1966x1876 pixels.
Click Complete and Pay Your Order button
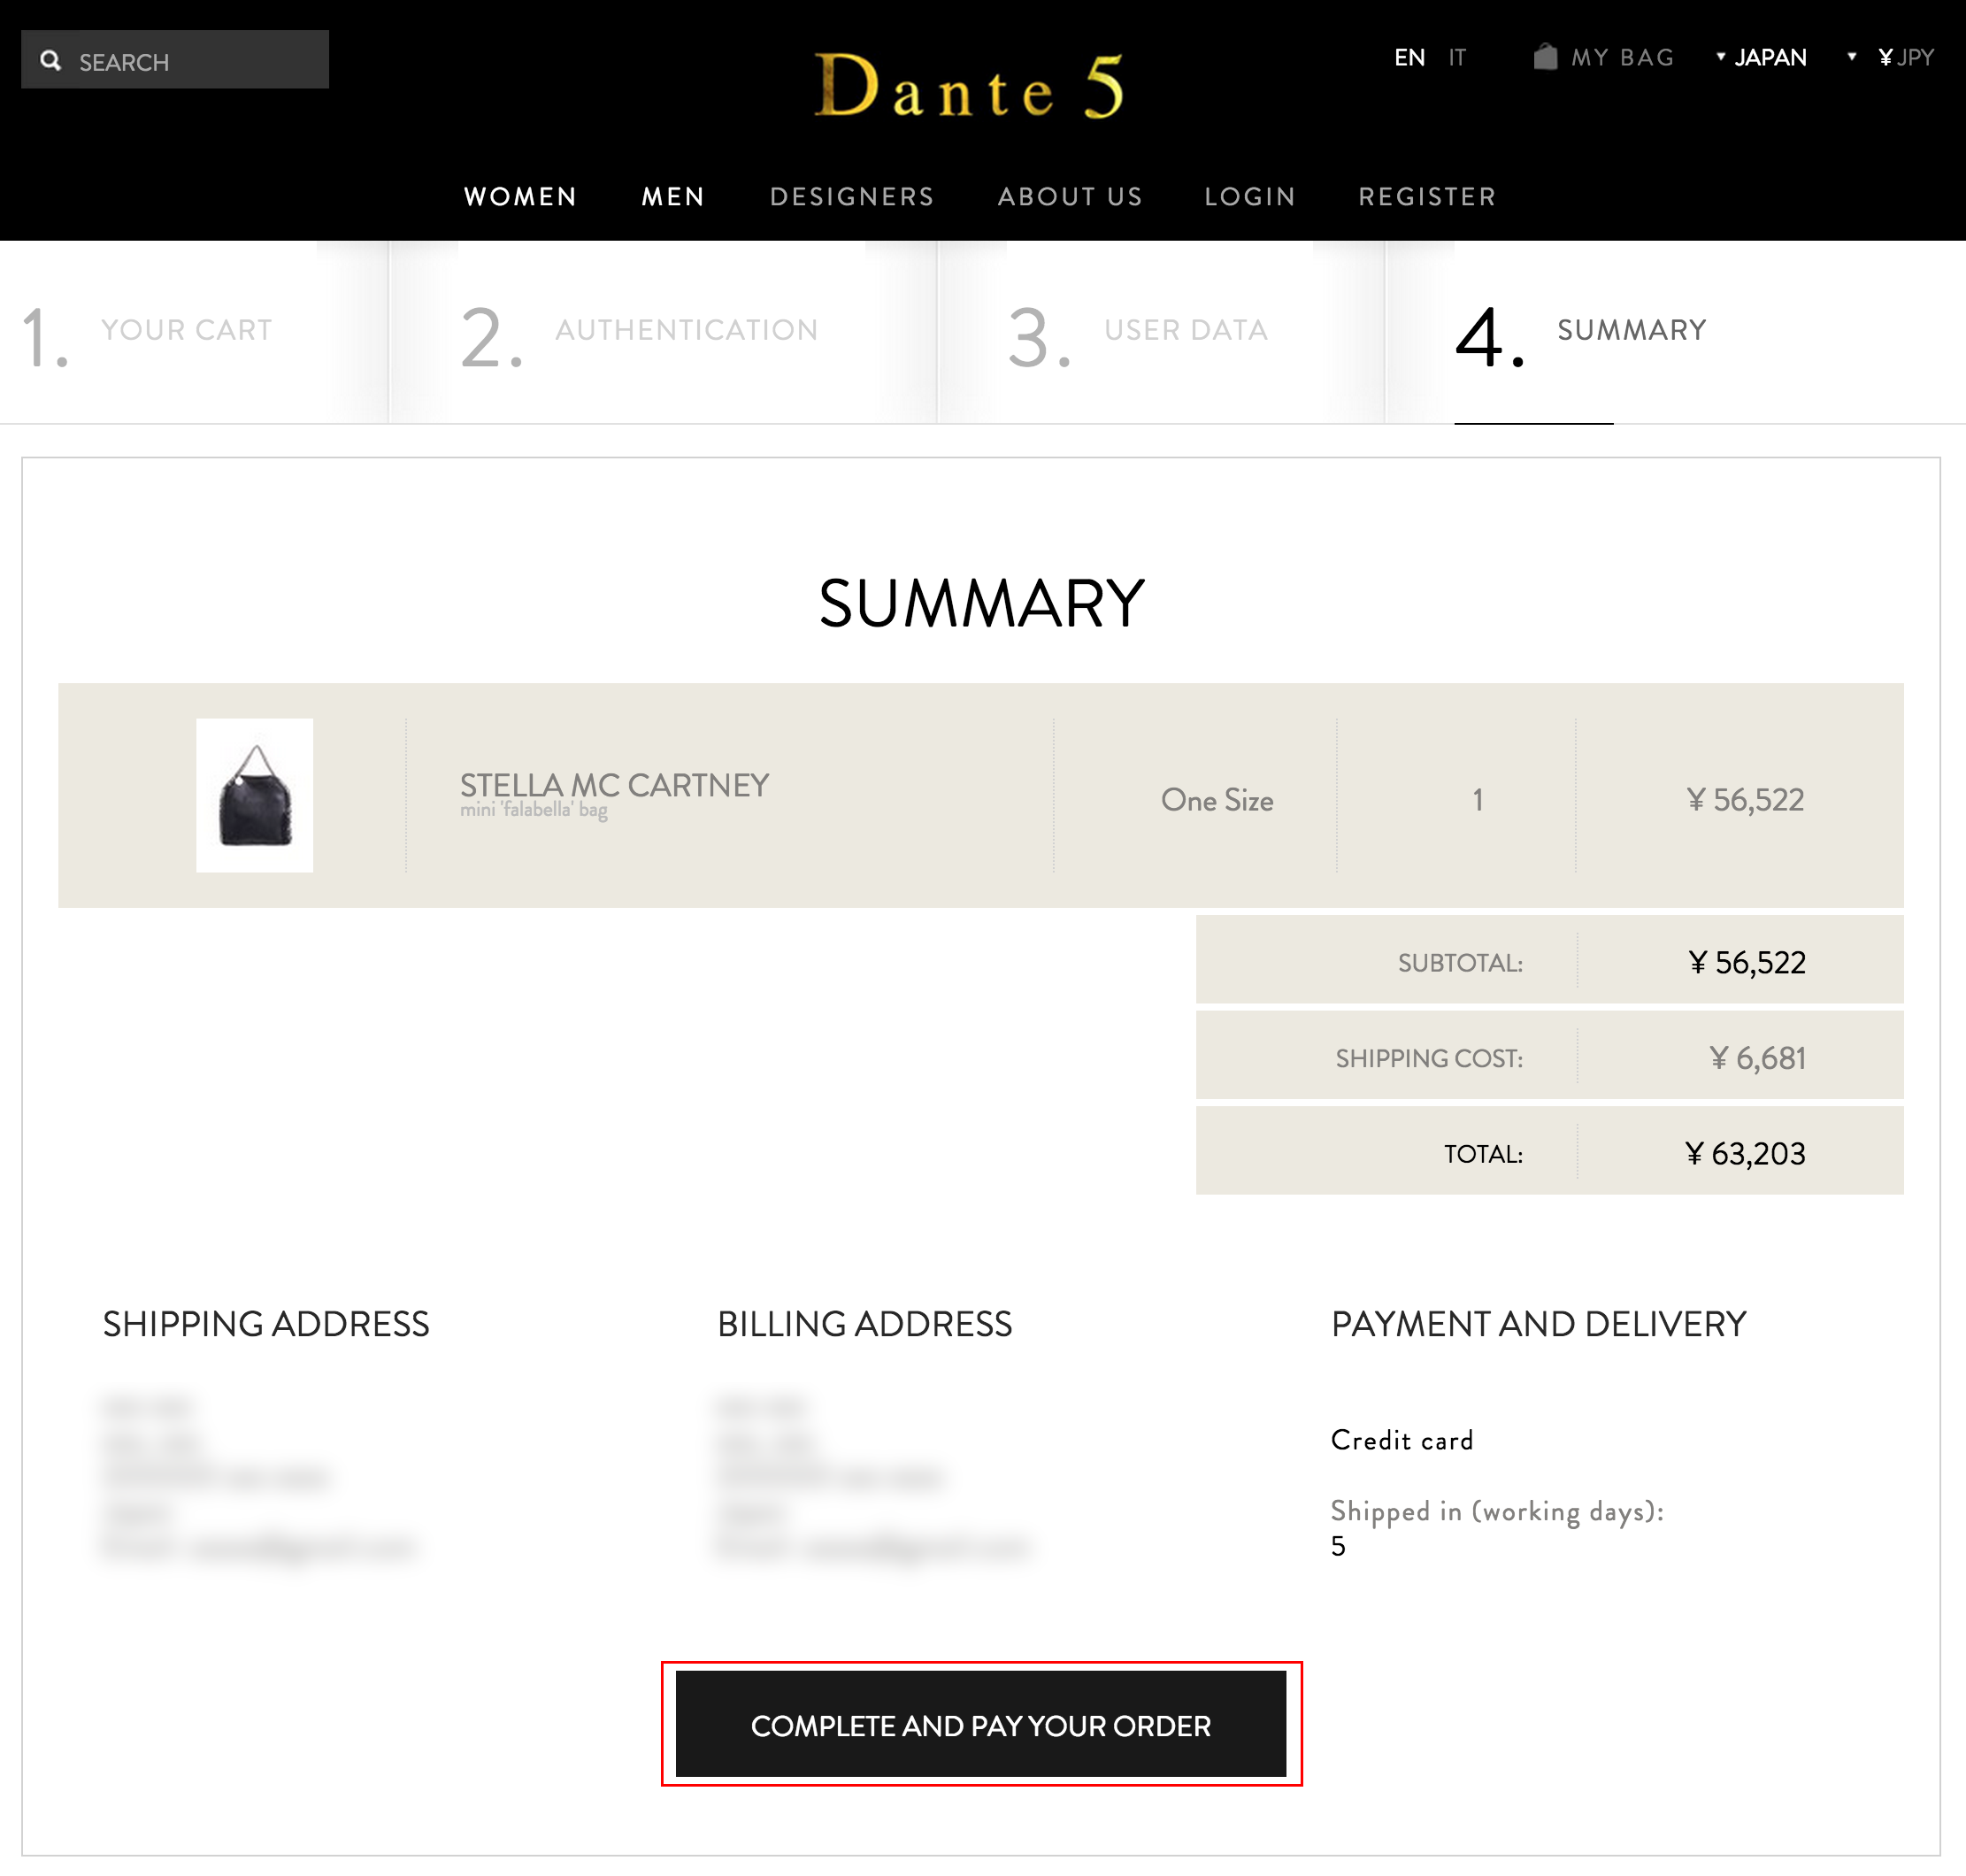click(x=981, y=1725)
